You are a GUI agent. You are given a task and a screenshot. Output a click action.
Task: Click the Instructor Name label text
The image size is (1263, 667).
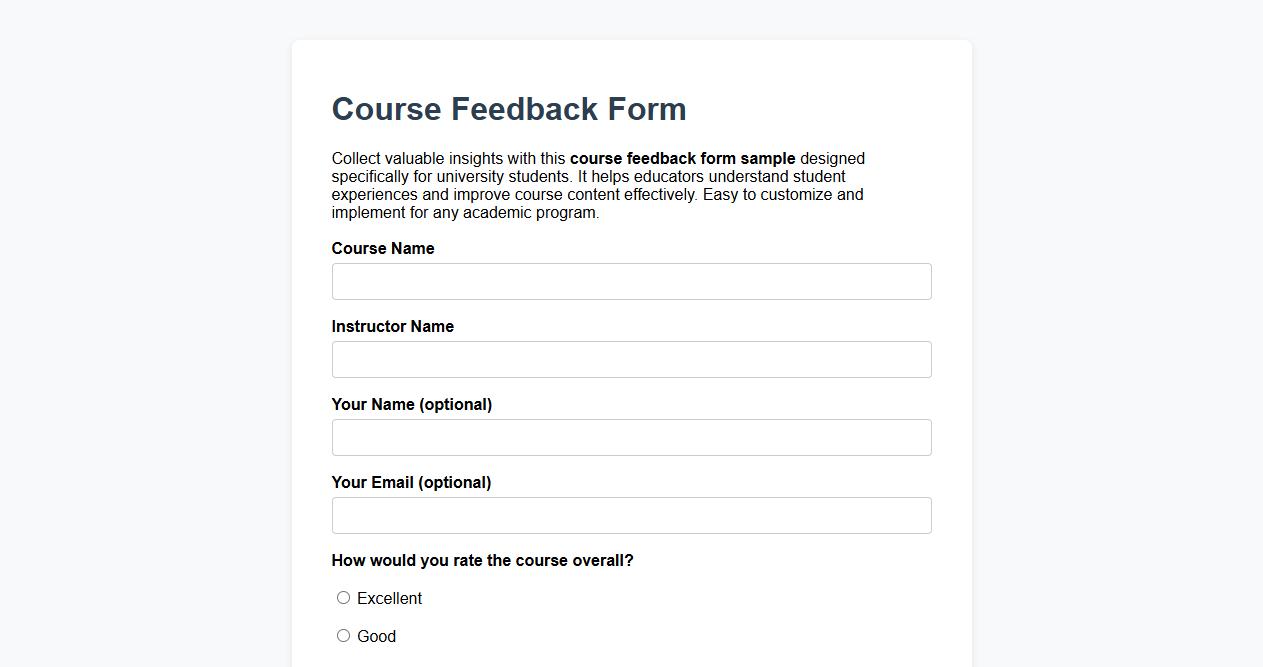[x=392, y=326]
